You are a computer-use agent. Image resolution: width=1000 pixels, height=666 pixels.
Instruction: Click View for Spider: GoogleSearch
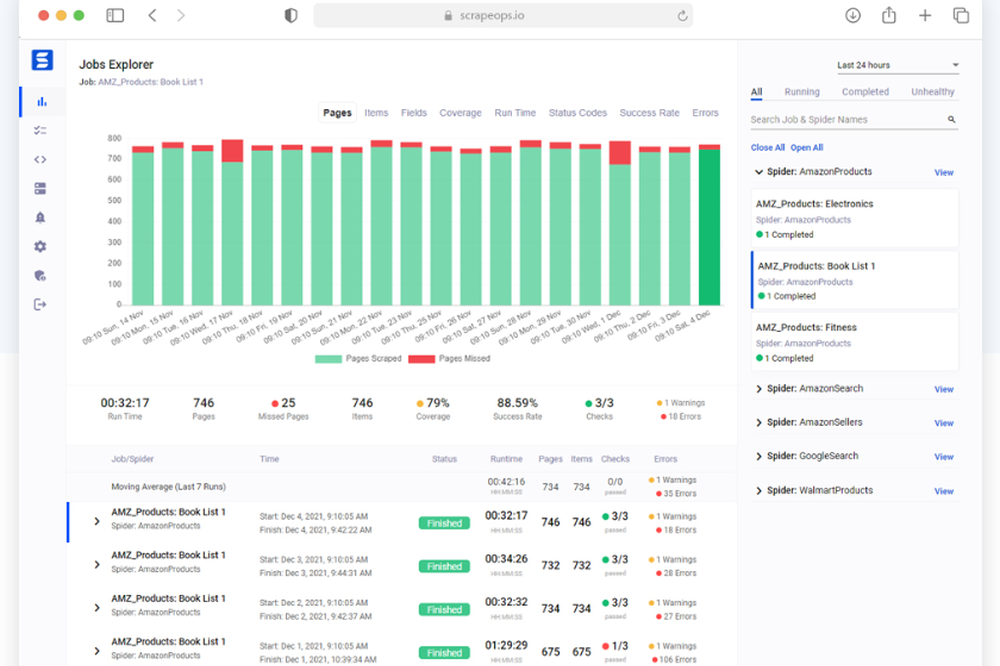tap(944, 457)
